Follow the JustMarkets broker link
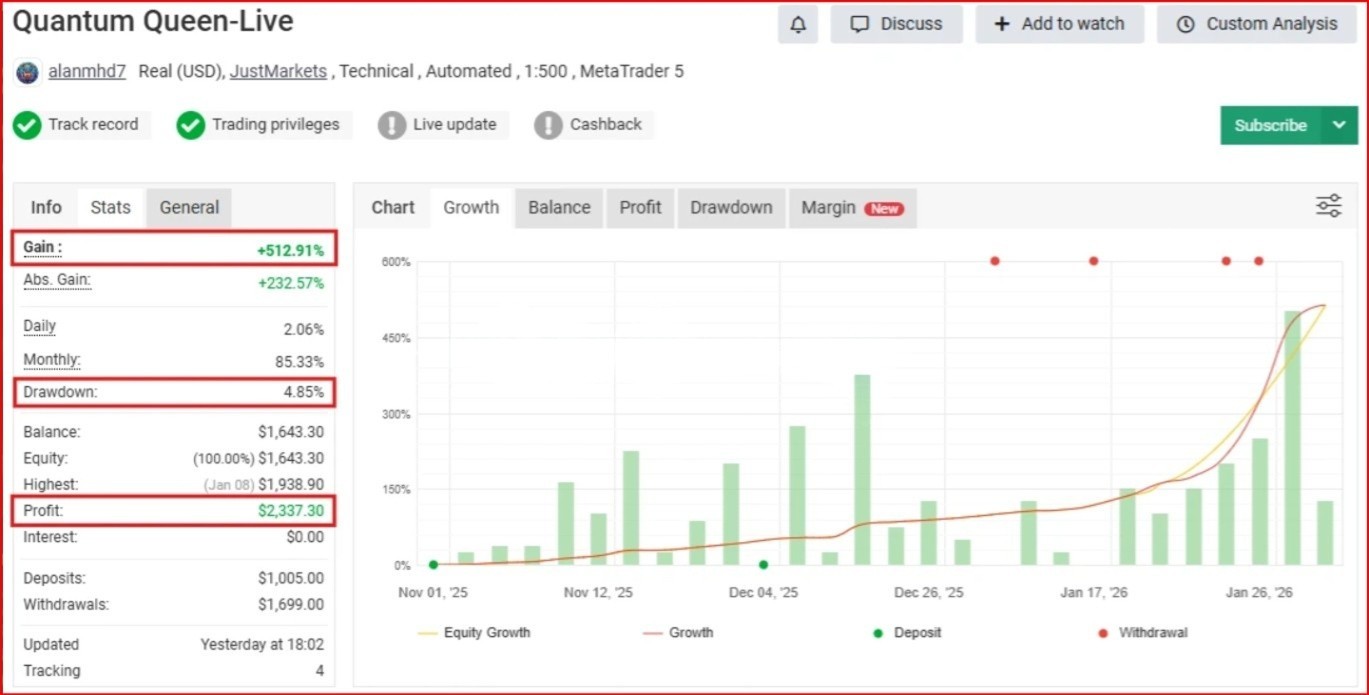The image size is (1369, 695). tap(278, 72)
